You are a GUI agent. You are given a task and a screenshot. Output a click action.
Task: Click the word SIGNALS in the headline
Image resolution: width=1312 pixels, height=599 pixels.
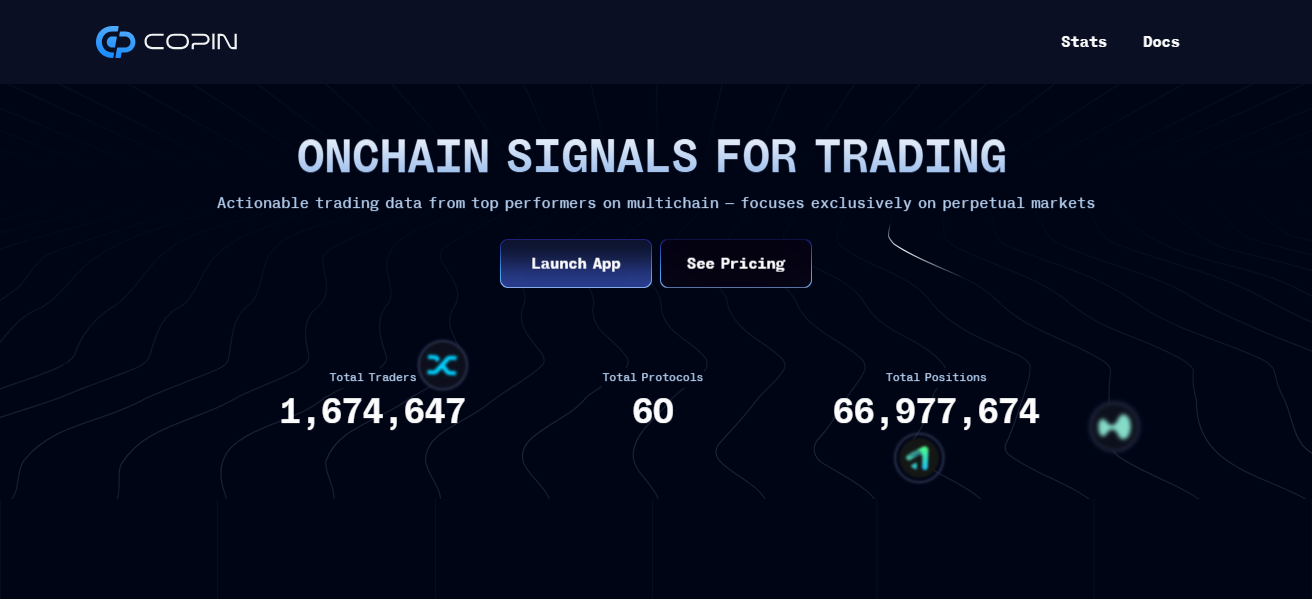601,157
